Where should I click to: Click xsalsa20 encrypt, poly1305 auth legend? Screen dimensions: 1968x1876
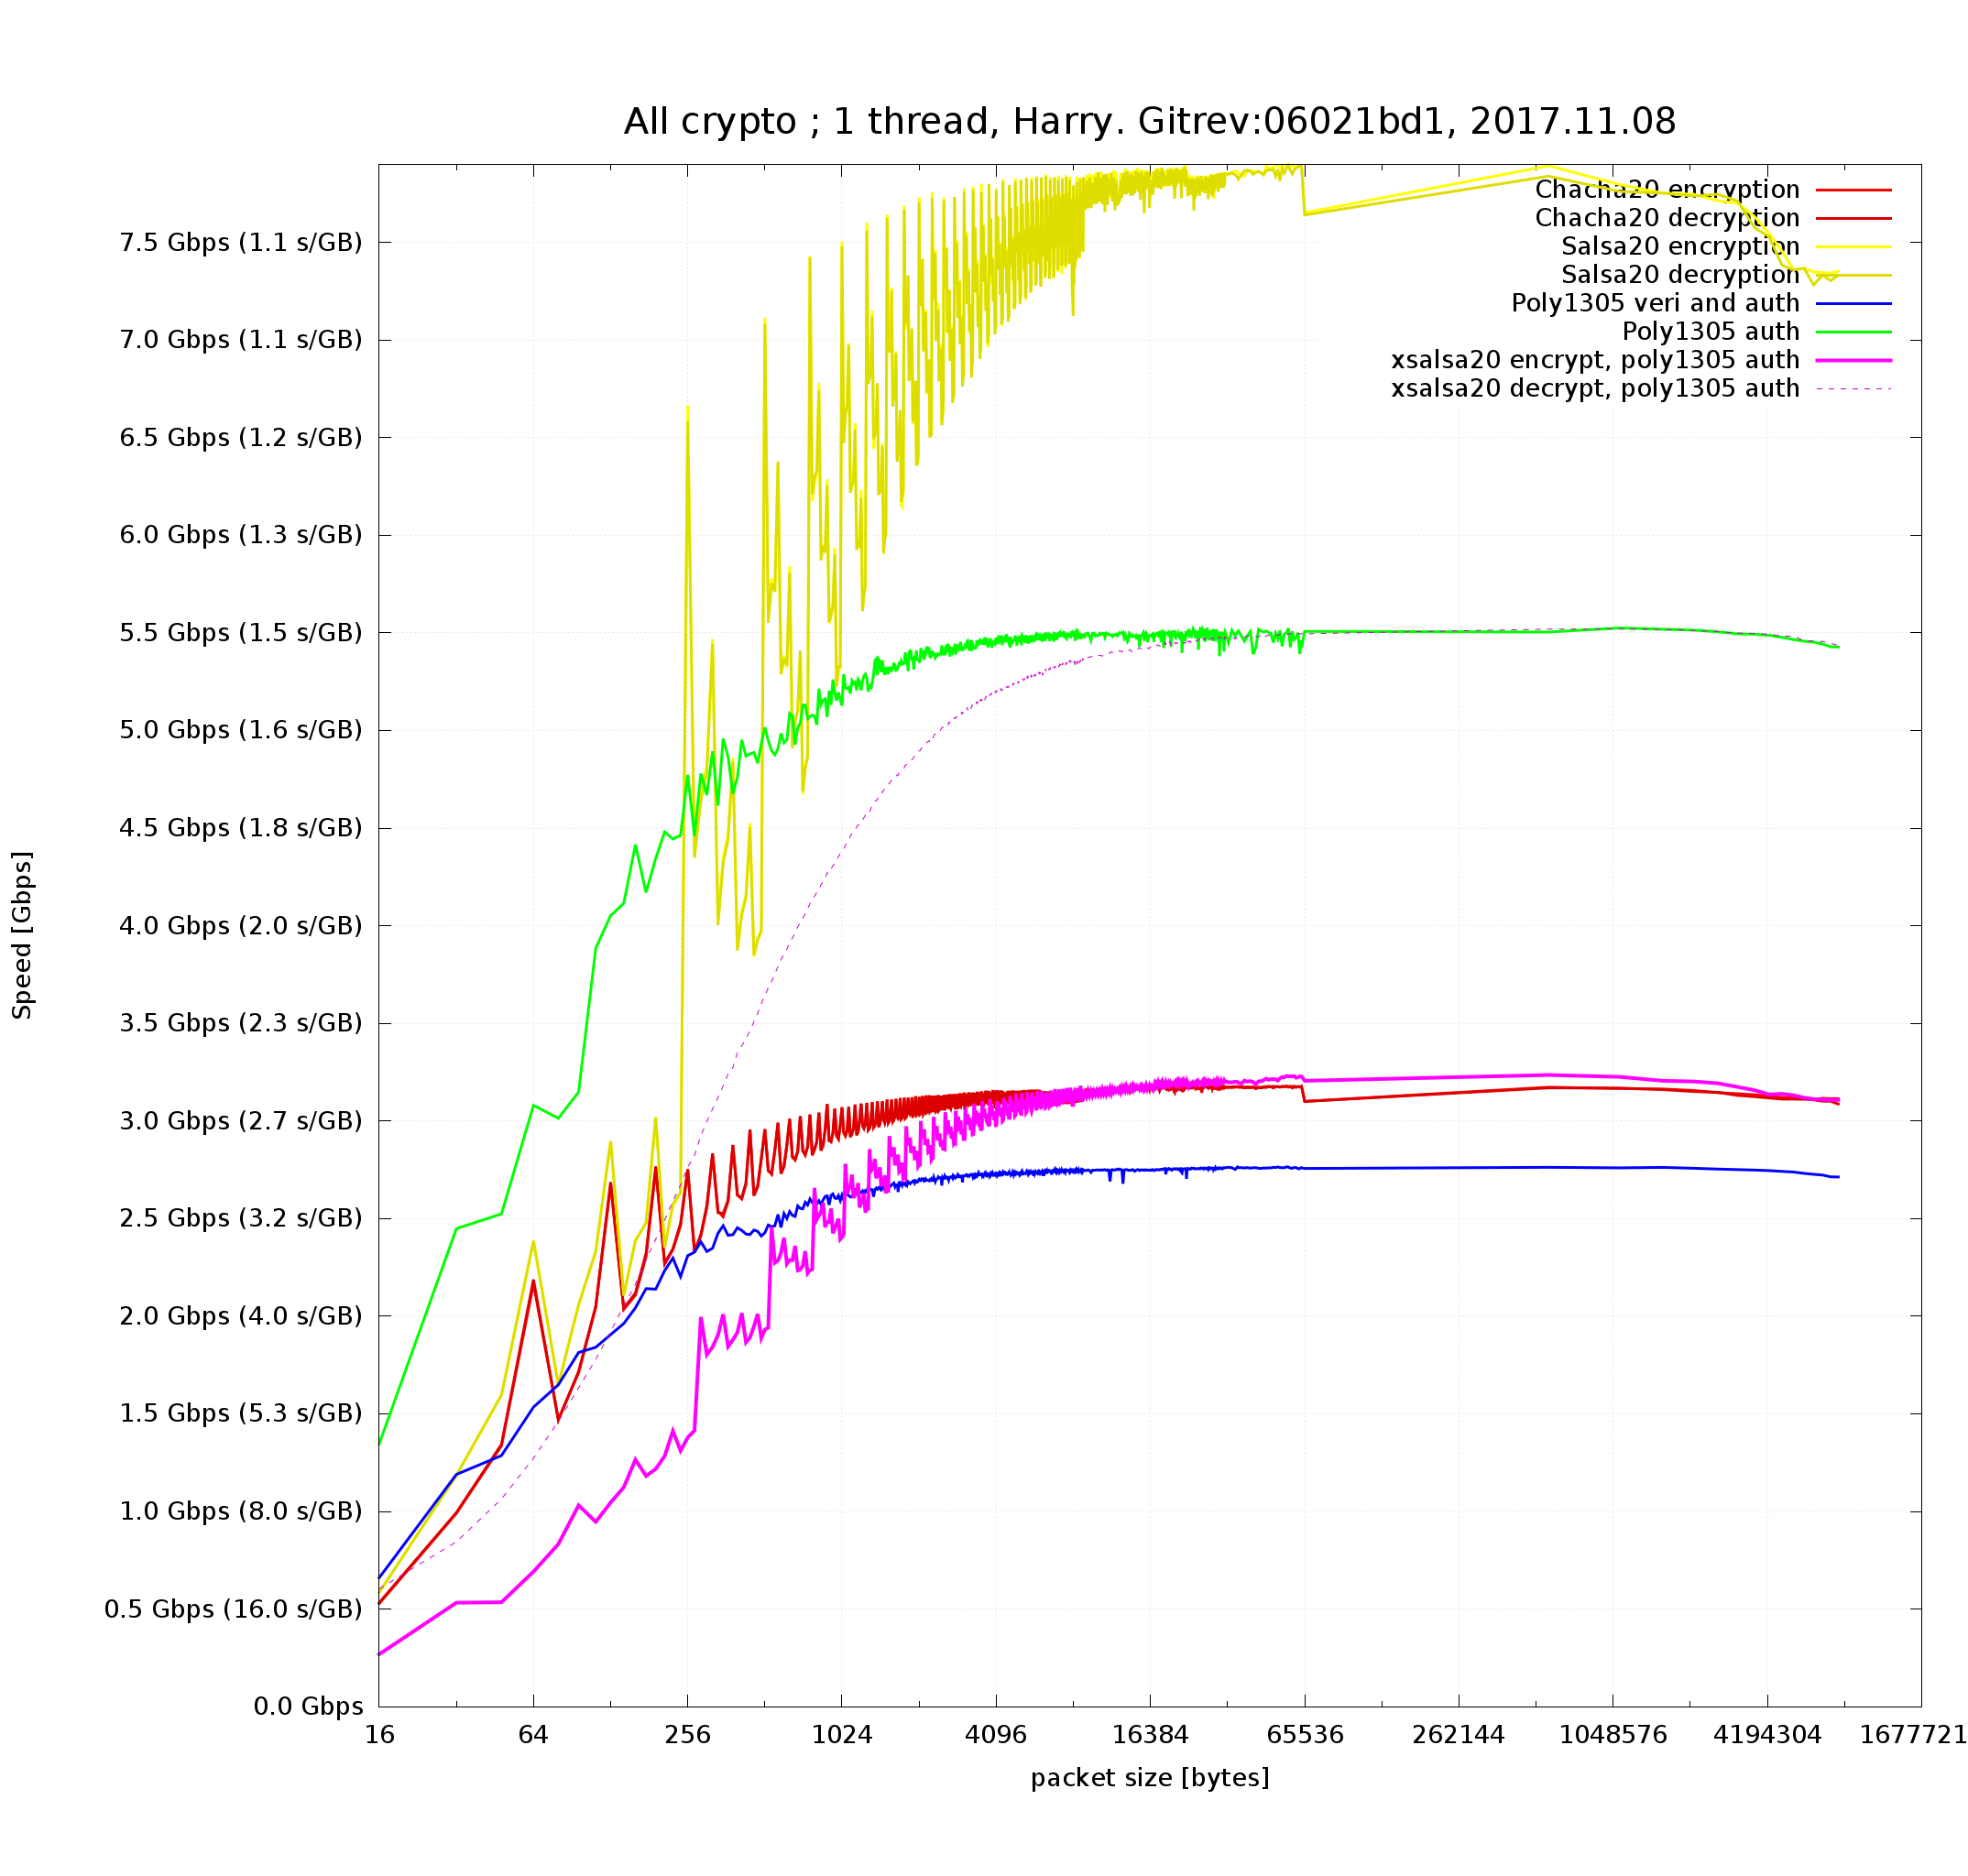coord(1594,360)
